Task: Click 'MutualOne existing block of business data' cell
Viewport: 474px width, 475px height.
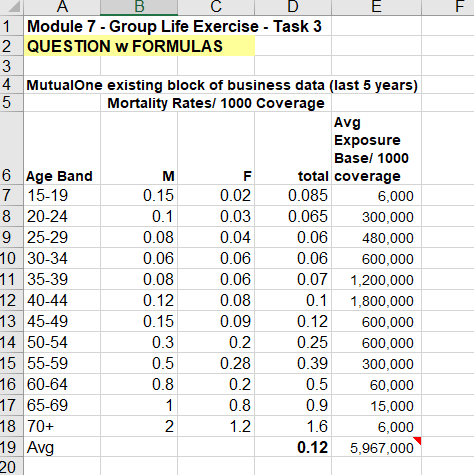Action: point(222,85)
